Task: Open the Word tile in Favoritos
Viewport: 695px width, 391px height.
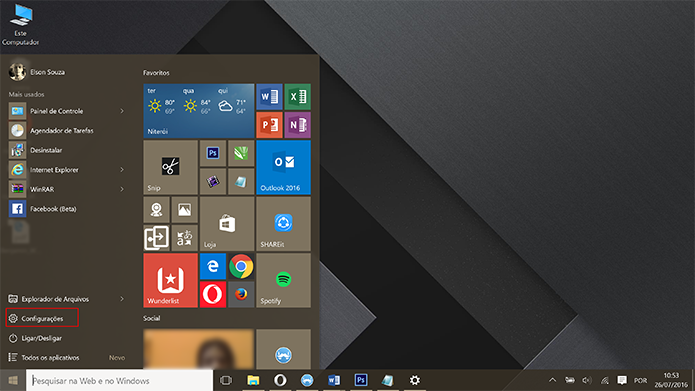Action: point(269,97)
